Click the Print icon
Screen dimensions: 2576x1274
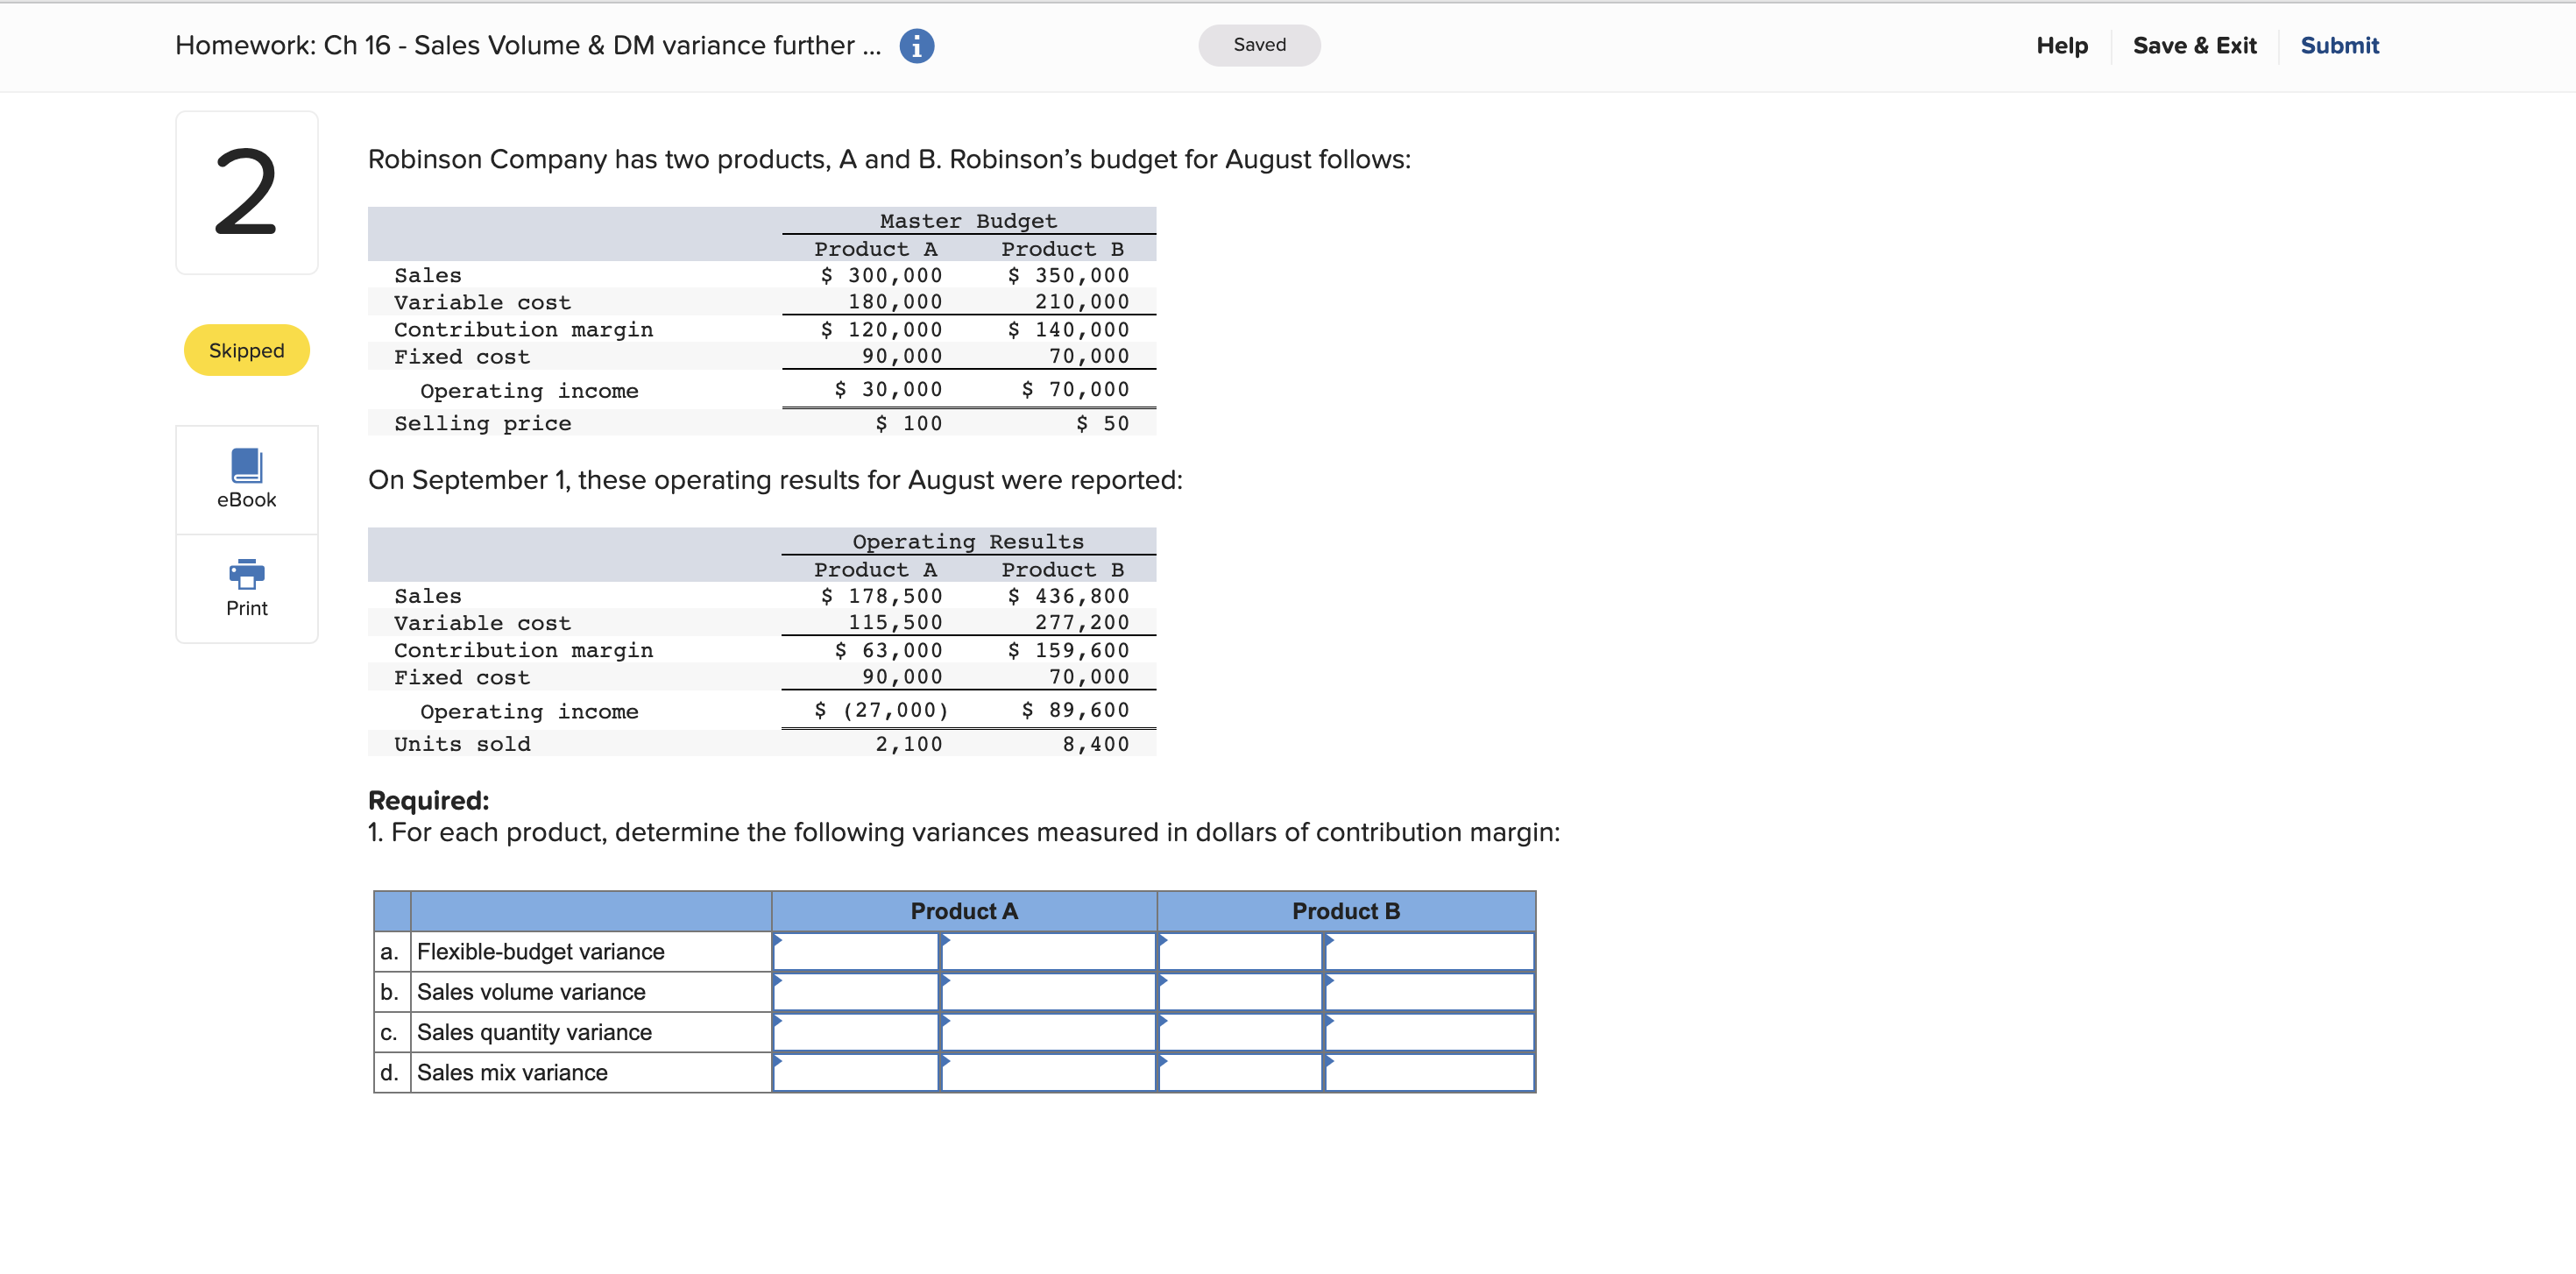click(x=245, y=588)
